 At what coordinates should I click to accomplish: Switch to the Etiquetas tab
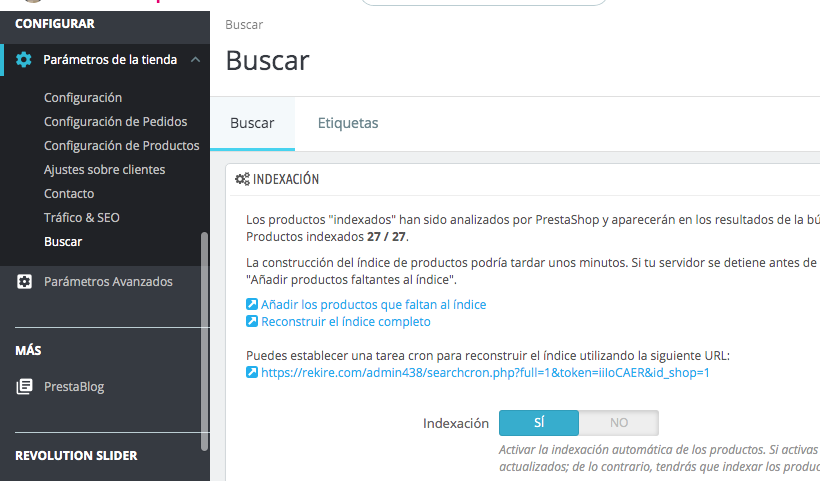coord(348,123)
